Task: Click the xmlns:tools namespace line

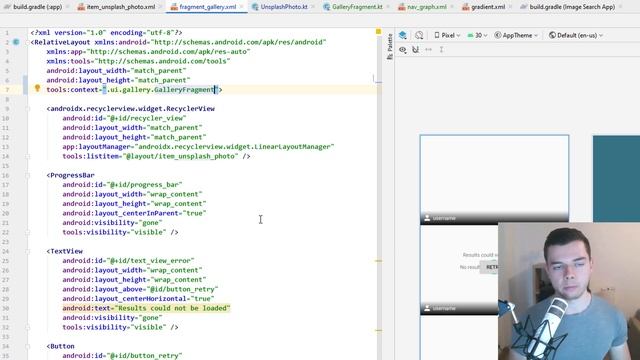Action: point(138,61)
